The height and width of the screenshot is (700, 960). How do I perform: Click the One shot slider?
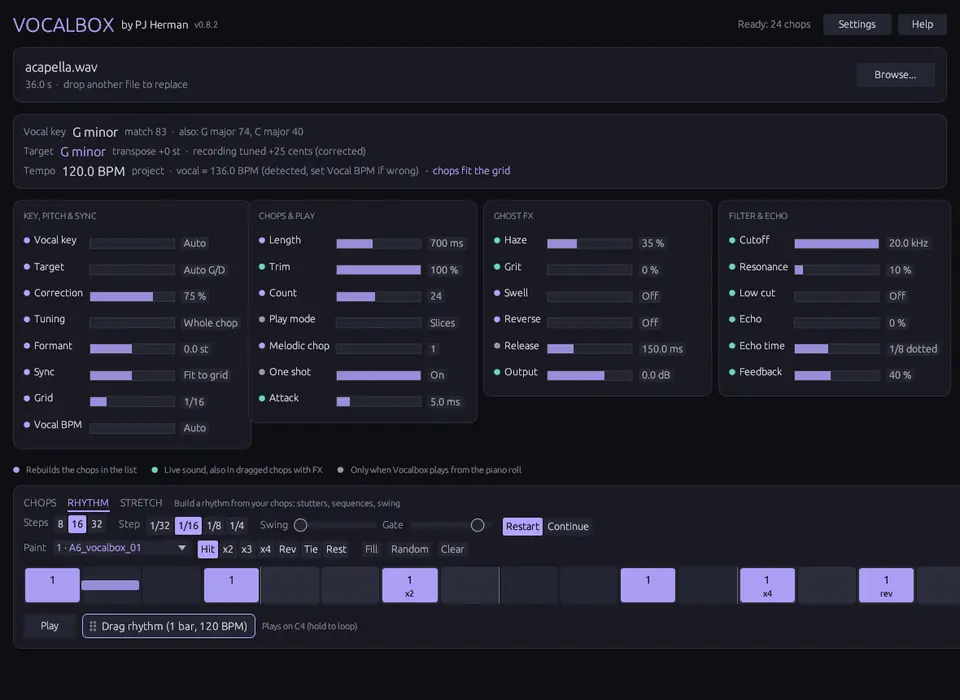point(379,375)
